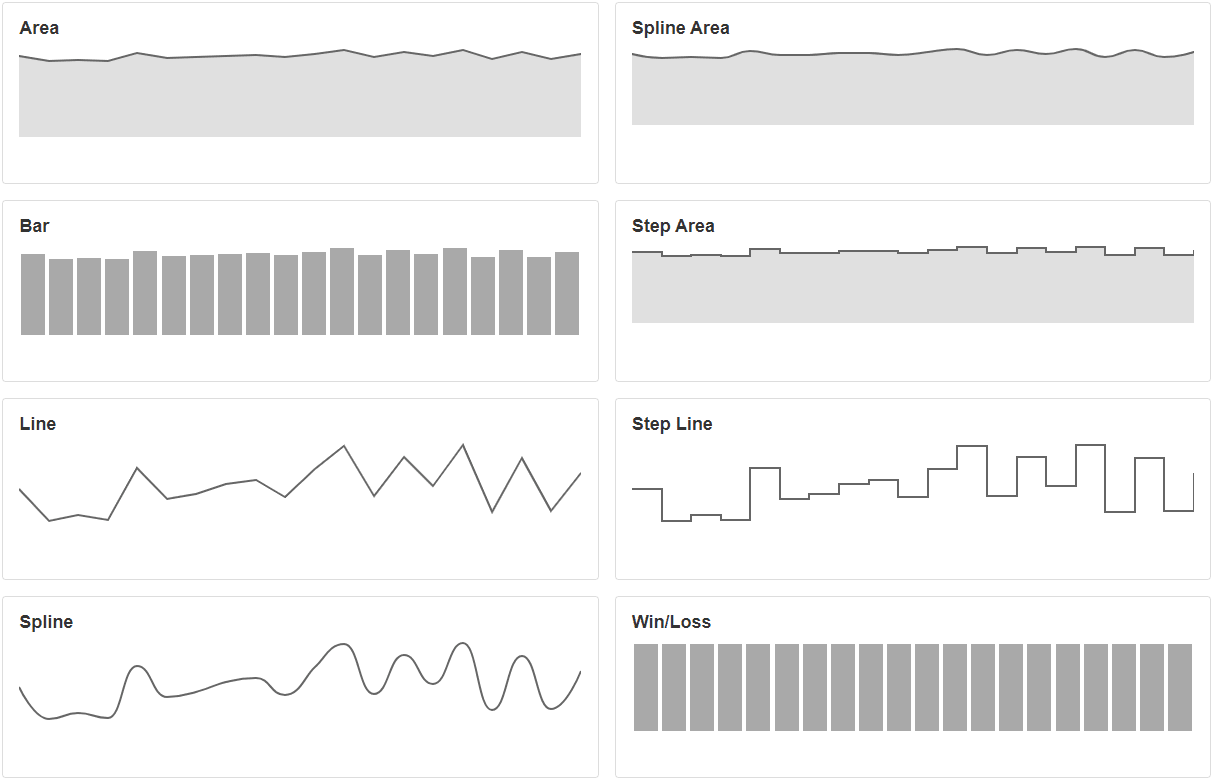This screenshot has width=1215, height=779.
Task: Click the Line sparkline chart
Action: [x=300, y=483]
